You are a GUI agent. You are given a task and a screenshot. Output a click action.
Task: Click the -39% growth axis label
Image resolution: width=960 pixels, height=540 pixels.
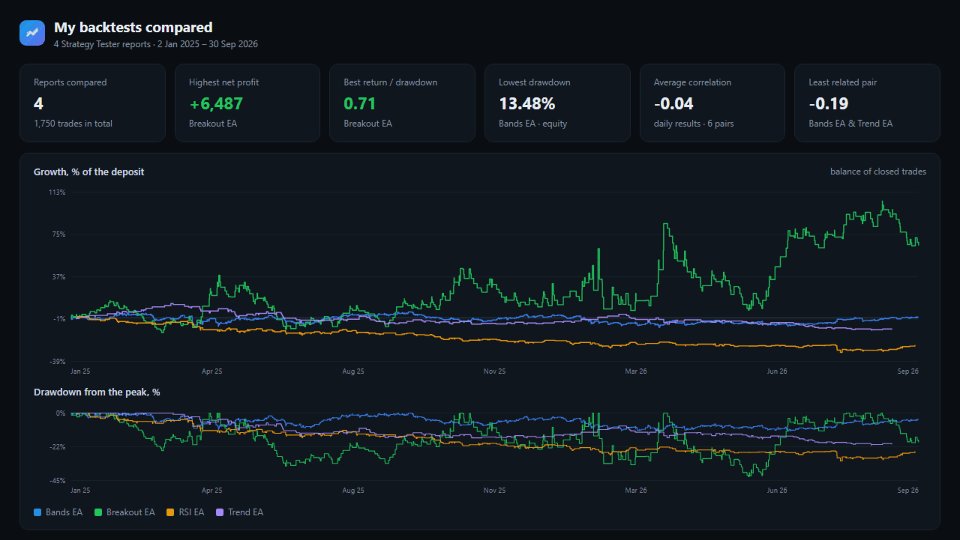pos(58,362)
